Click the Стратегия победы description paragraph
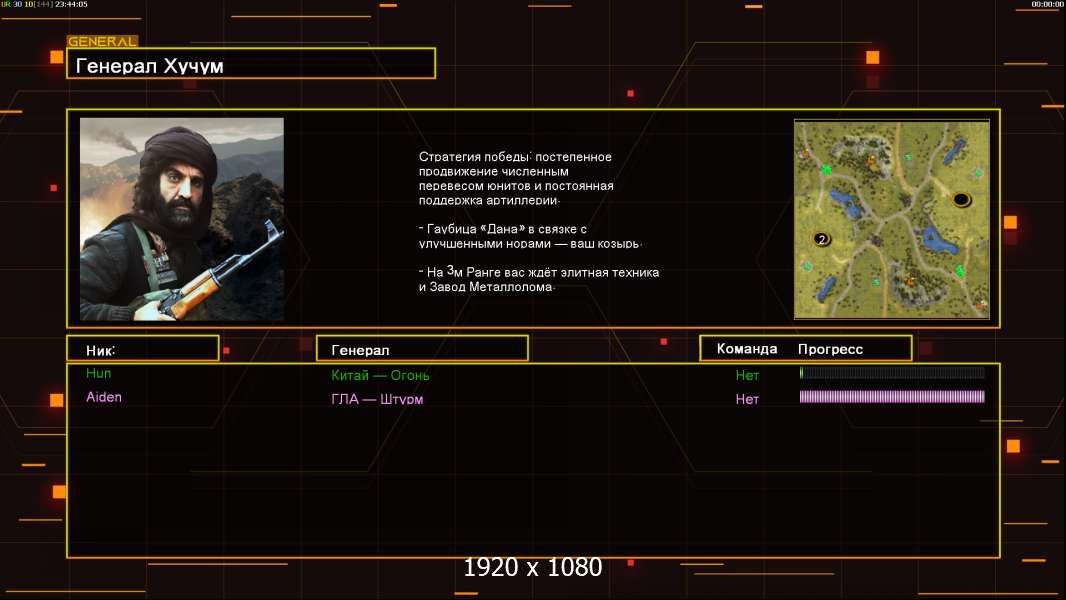 (516, 178)
